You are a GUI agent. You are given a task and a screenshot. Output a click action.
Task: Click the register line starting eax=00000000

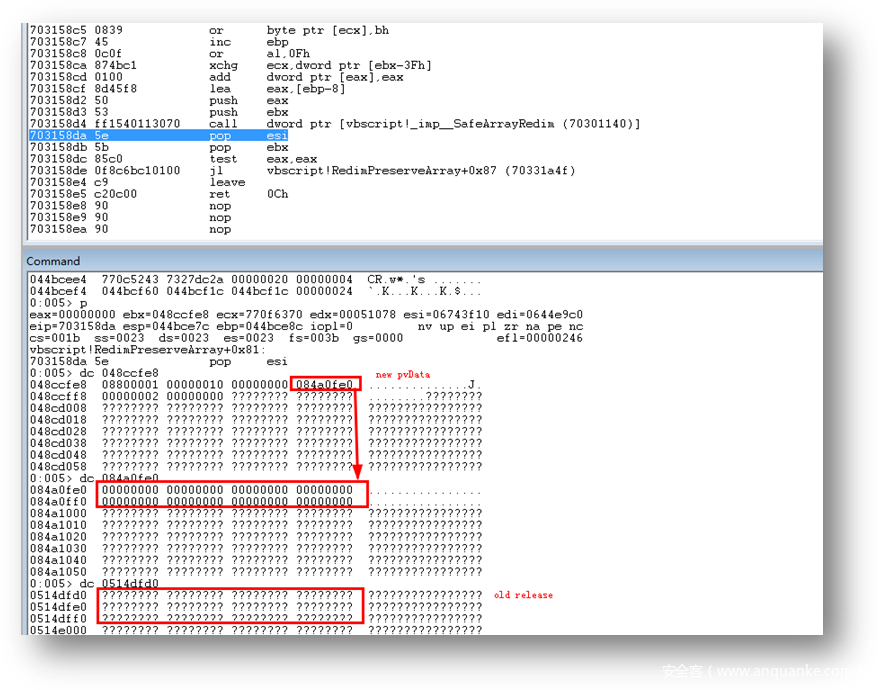click(306, 315)
